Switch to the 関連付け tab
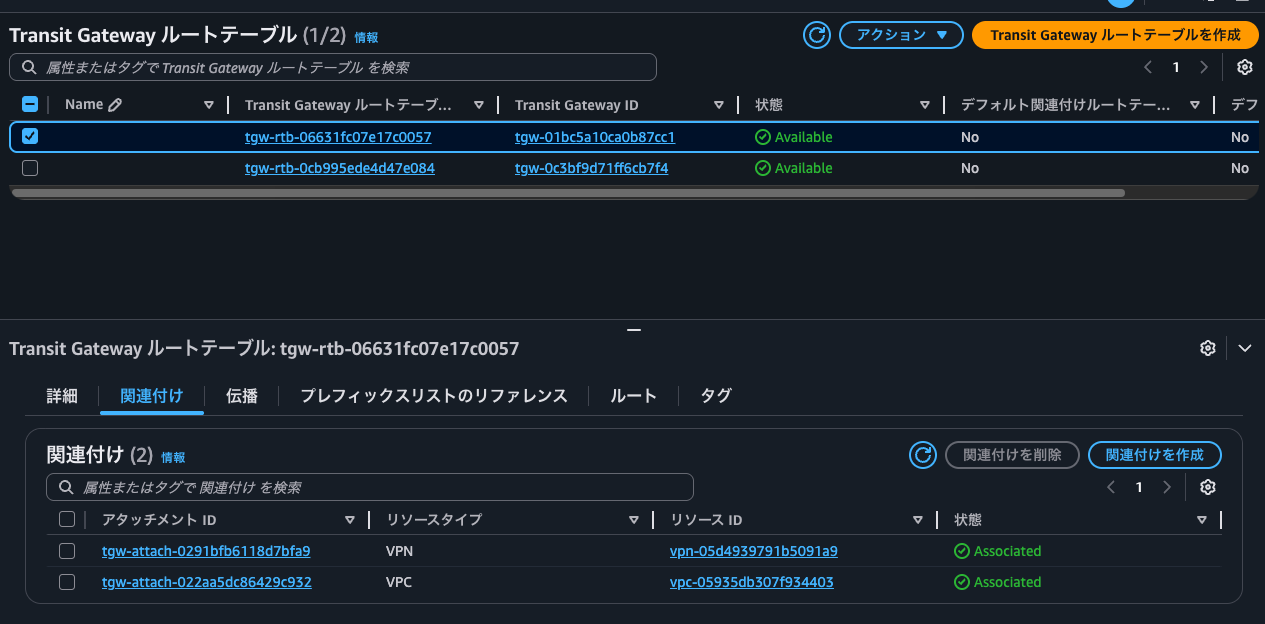This screenshot has width=1265, height=624. (x=152, y=396)
